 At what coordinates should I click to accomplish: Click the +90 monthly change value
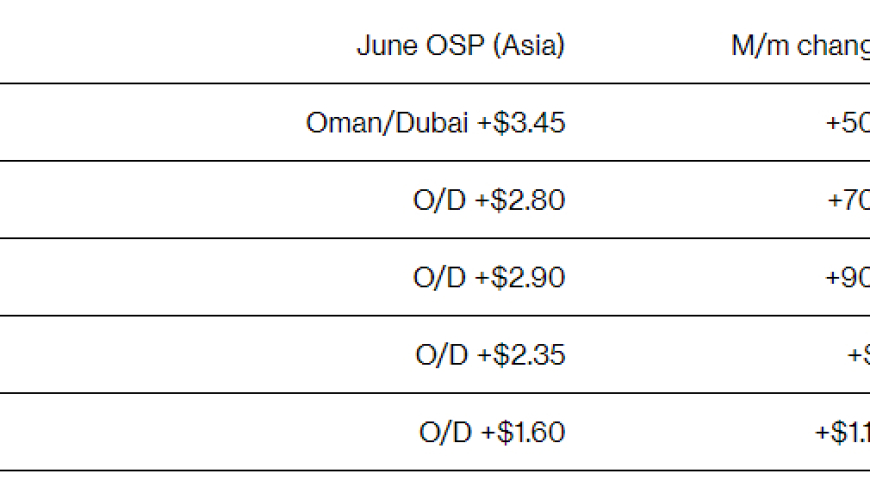tap(848, 277)
